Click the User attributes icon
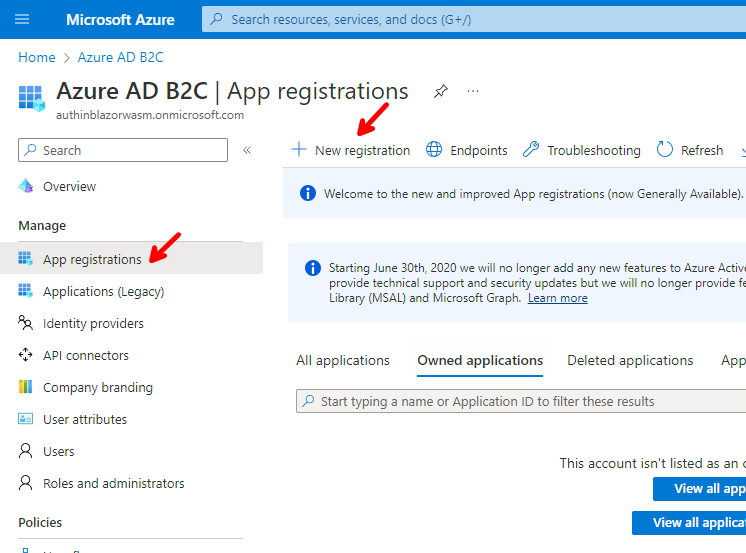The width and height of the screenshot is (746, 553). pos(25,419)
